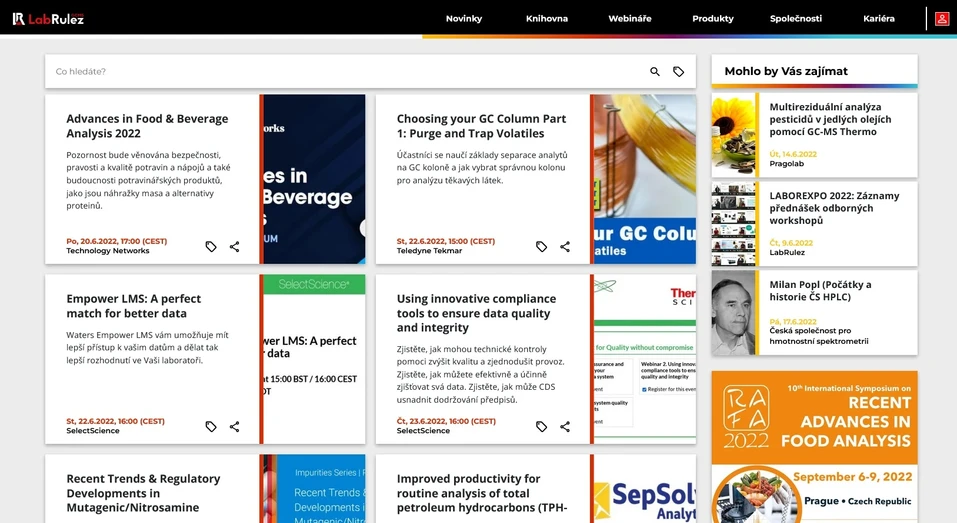Viewport: 957px width, 523px height.
Task: Share the Choosing your GC Column webinar
Action: [565, 246]
